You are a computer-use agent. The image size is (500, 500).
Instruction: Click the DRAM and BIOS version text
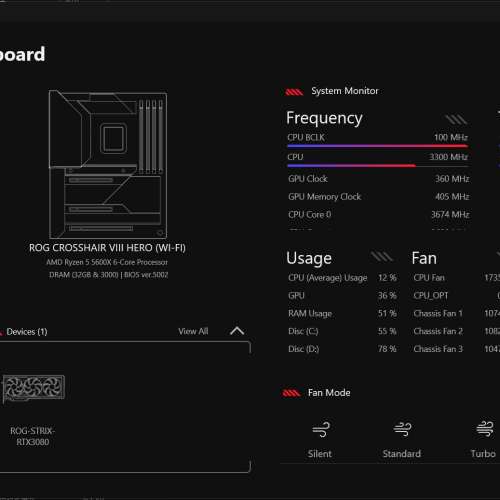coord(109,275)
